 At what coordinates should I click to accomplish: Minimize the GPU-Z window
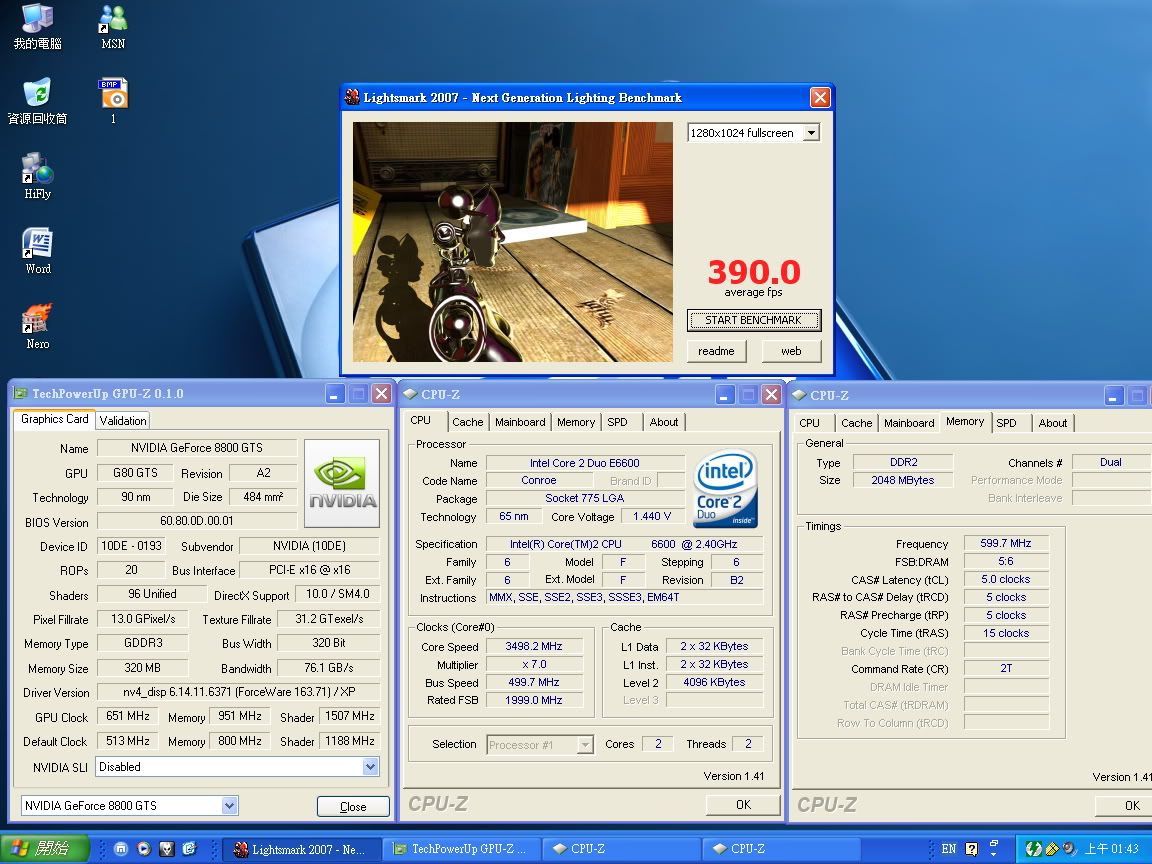coord(335,395)
